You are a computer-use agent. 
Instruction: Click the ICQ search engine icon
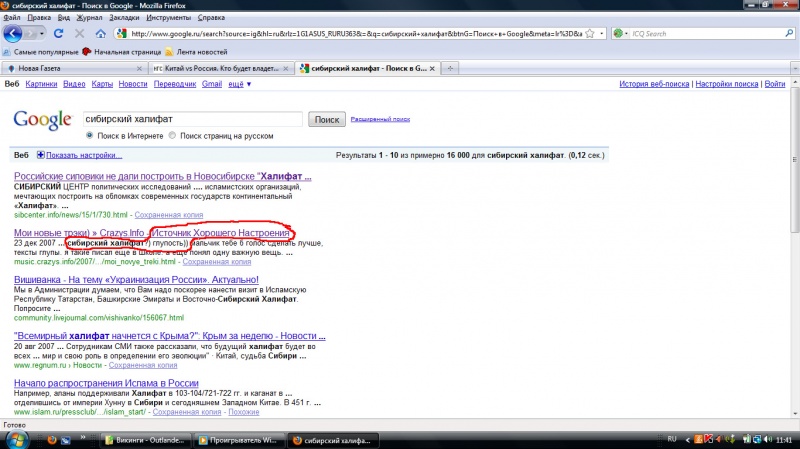pyautogui.click(x=618, y=34)
